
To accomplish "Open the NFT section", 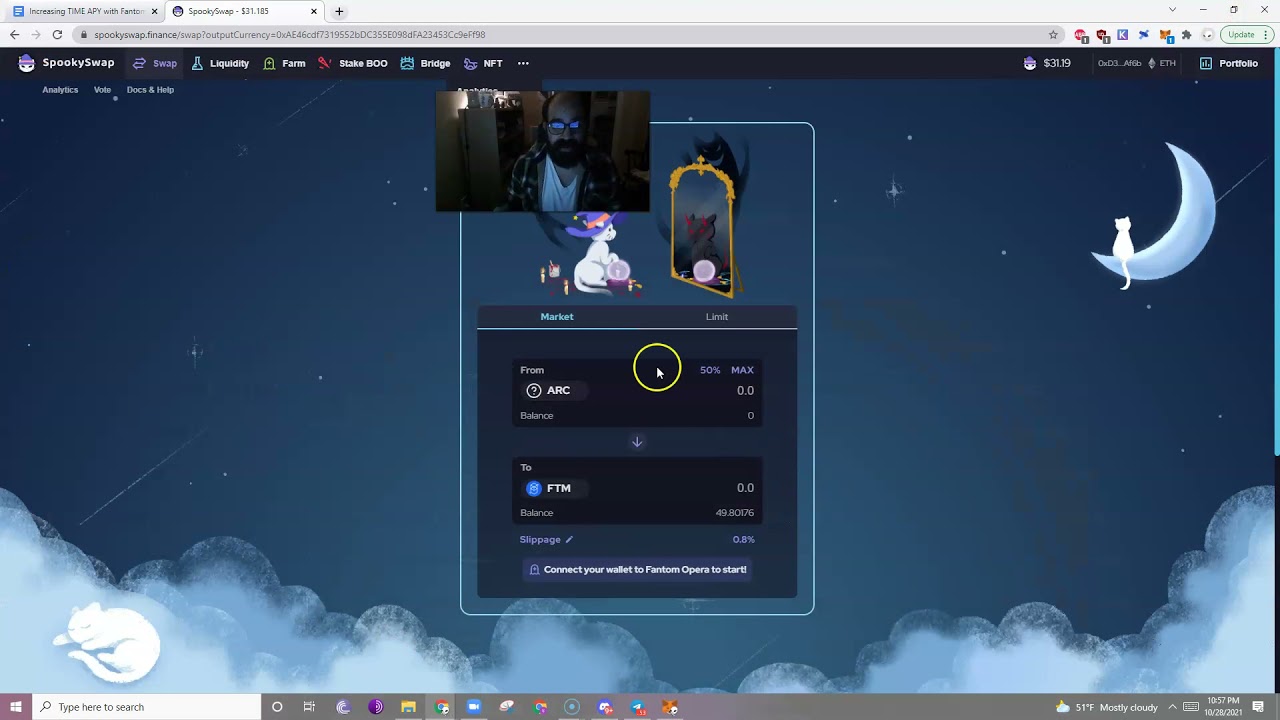I will click(x=483, y=63).
